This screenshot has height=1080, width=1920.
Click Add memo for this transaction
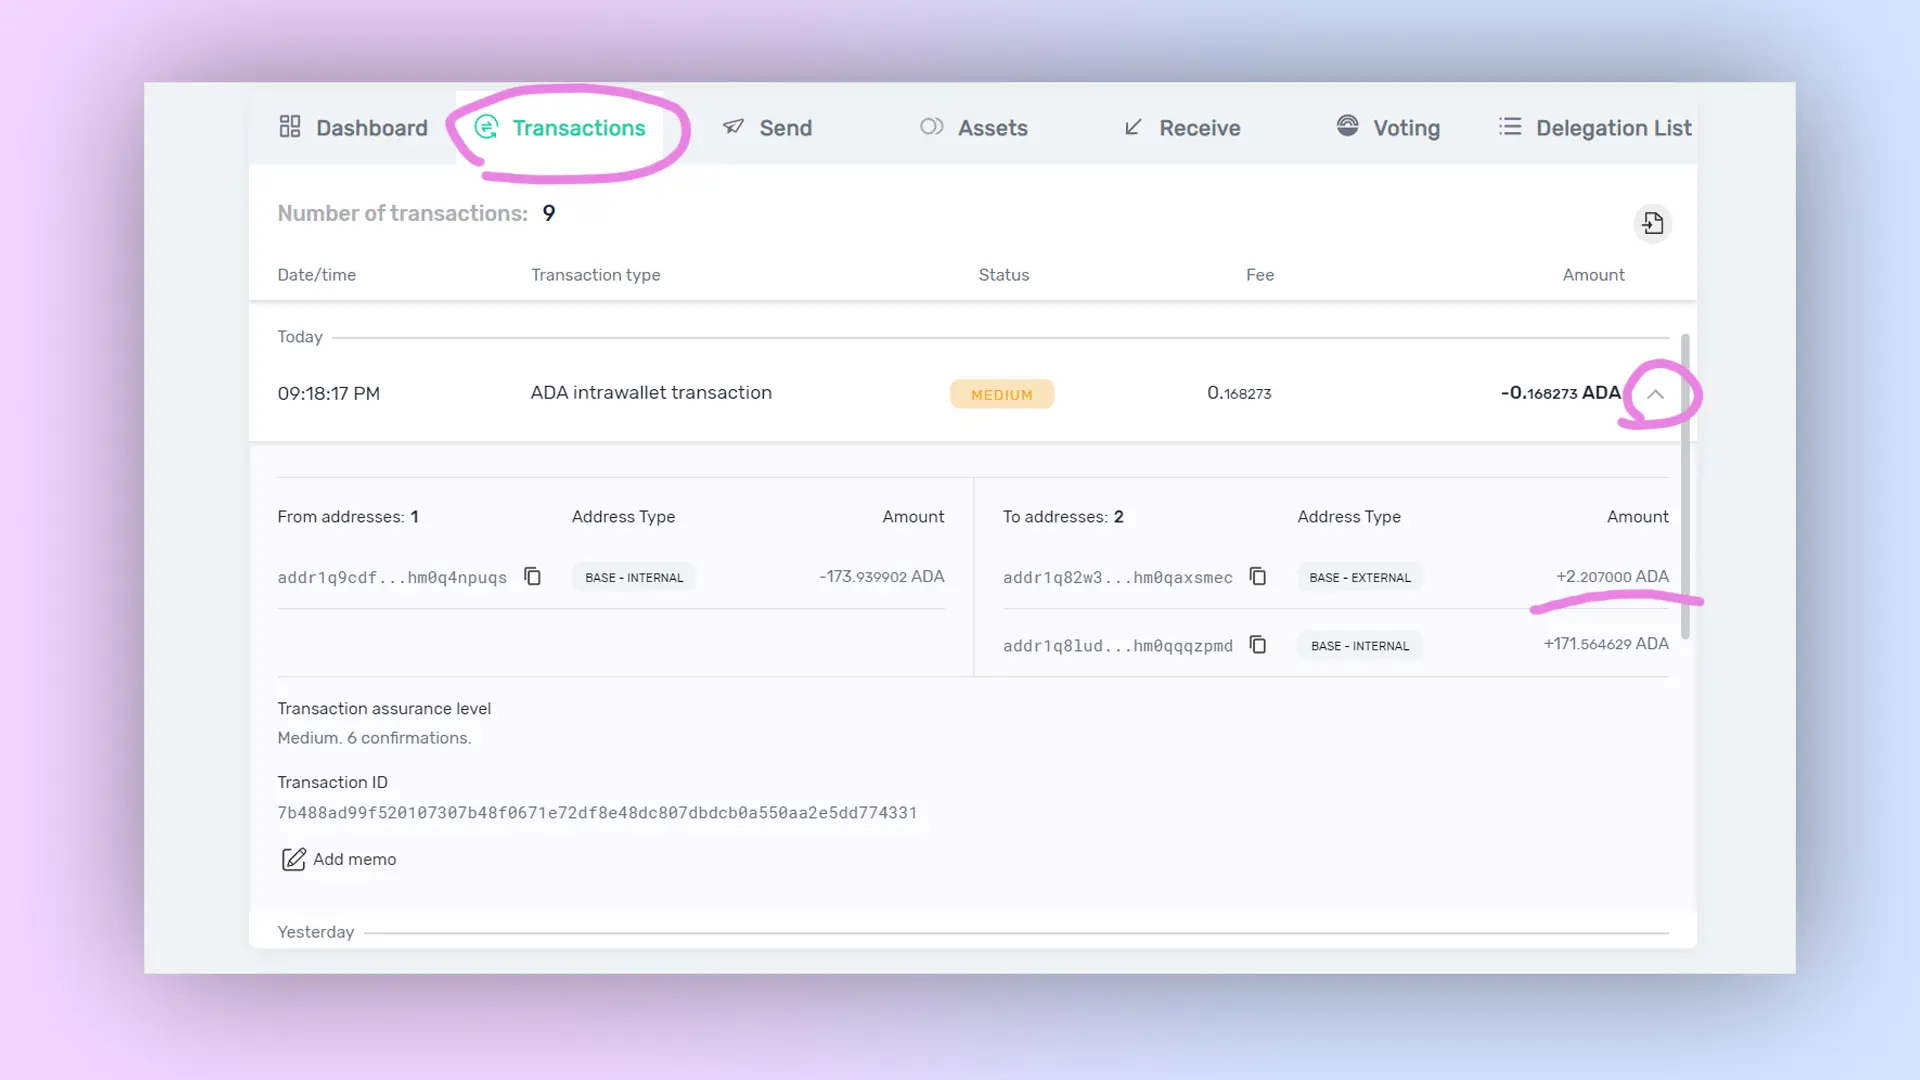[338, 858]
